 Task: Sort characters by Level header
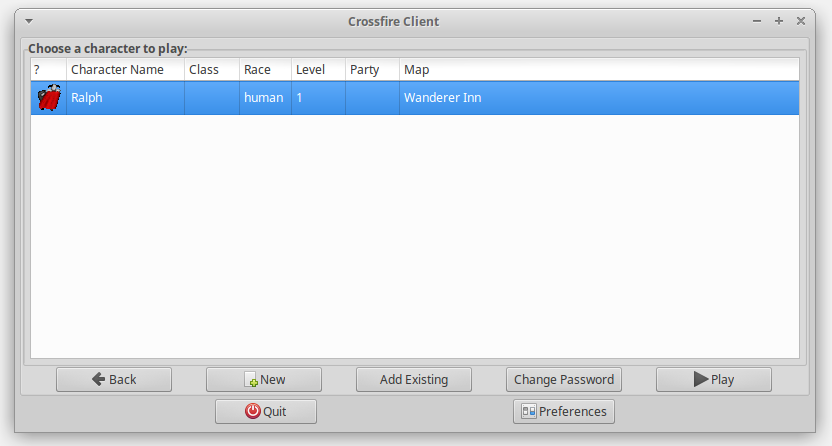click(318, 70)
